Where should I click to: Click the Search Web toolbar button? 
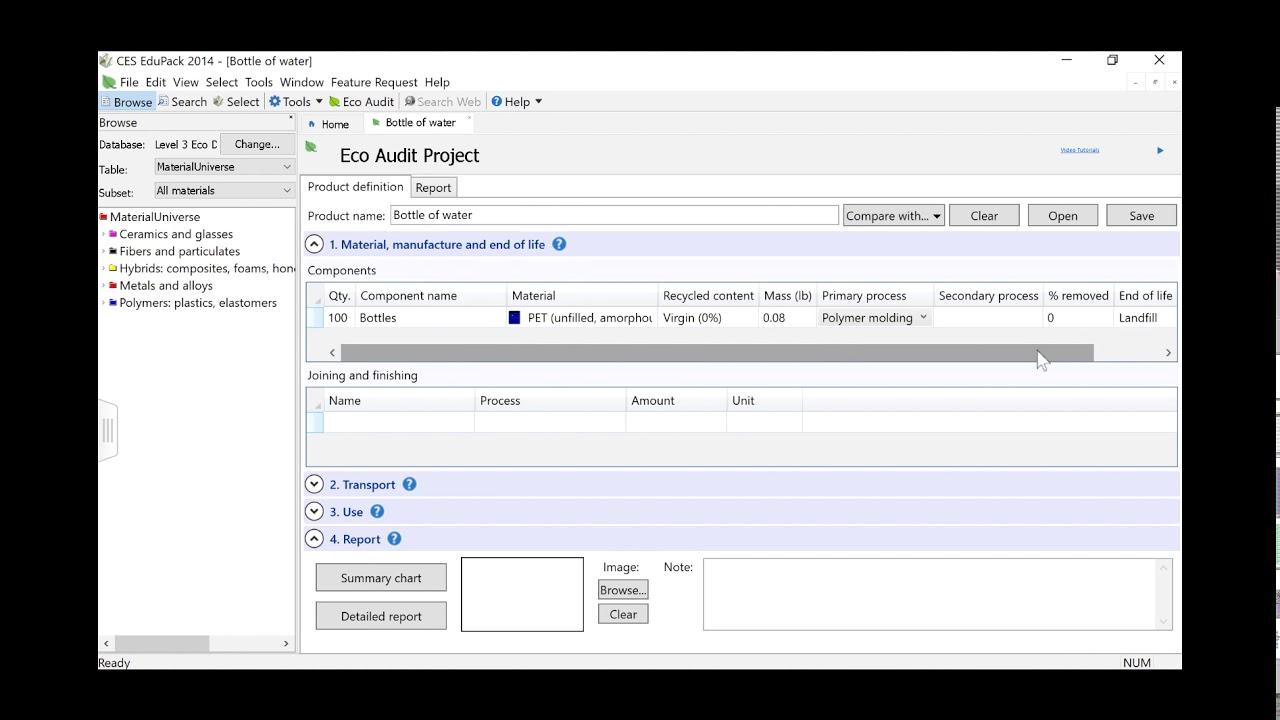(x=442, y=102)
